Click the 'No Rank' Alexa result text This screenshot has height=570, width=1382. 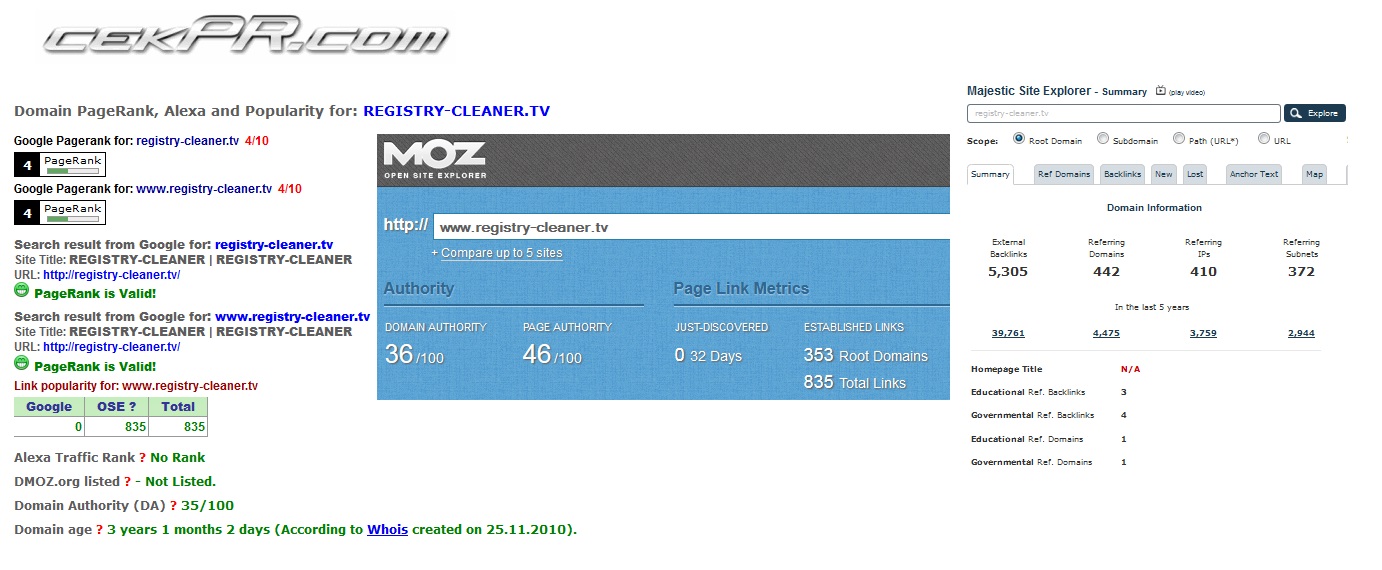point(178,457)
